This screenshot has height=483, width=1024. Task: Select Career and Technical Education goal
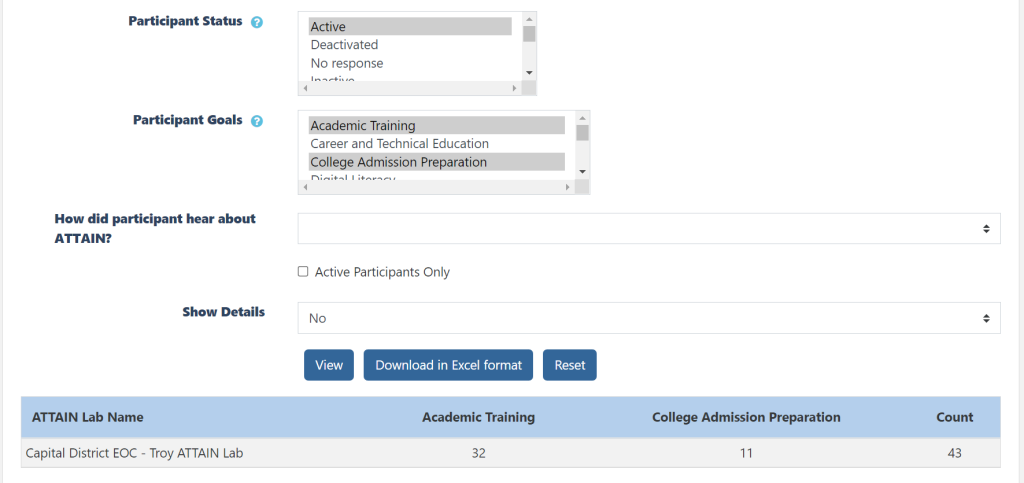click(x=399, y=144)
